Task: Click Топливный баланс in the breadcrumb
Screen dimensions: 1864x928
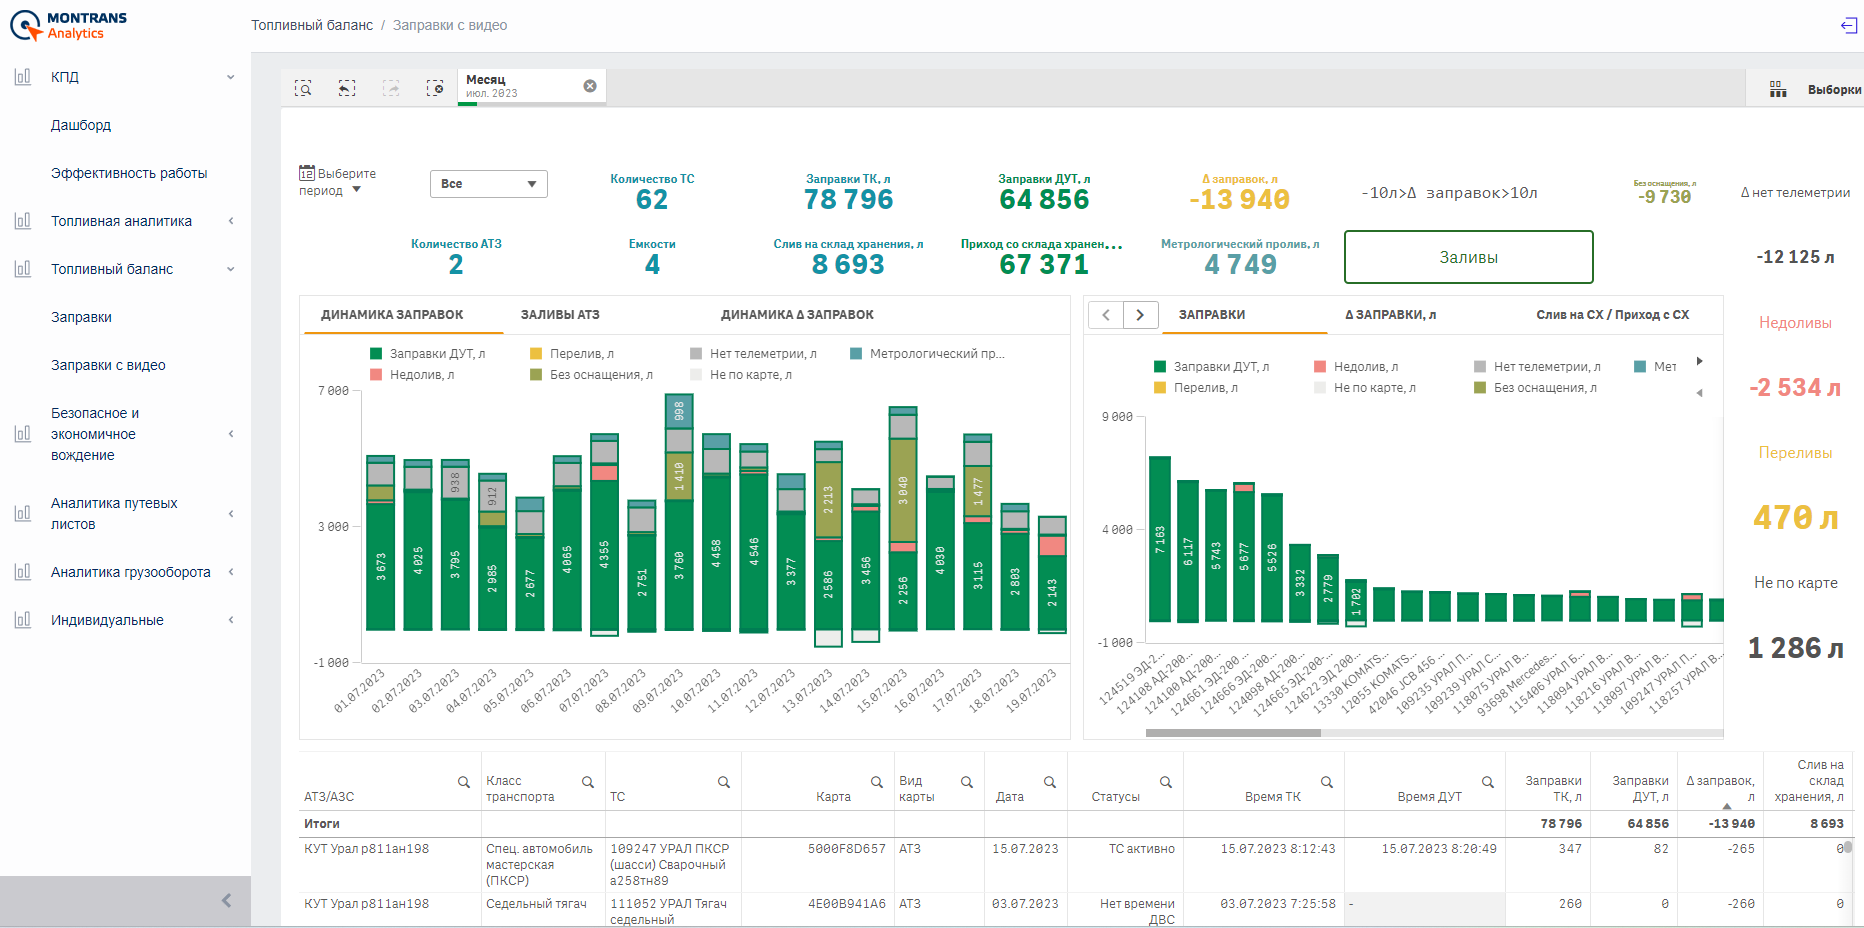Action: [312, 25]
